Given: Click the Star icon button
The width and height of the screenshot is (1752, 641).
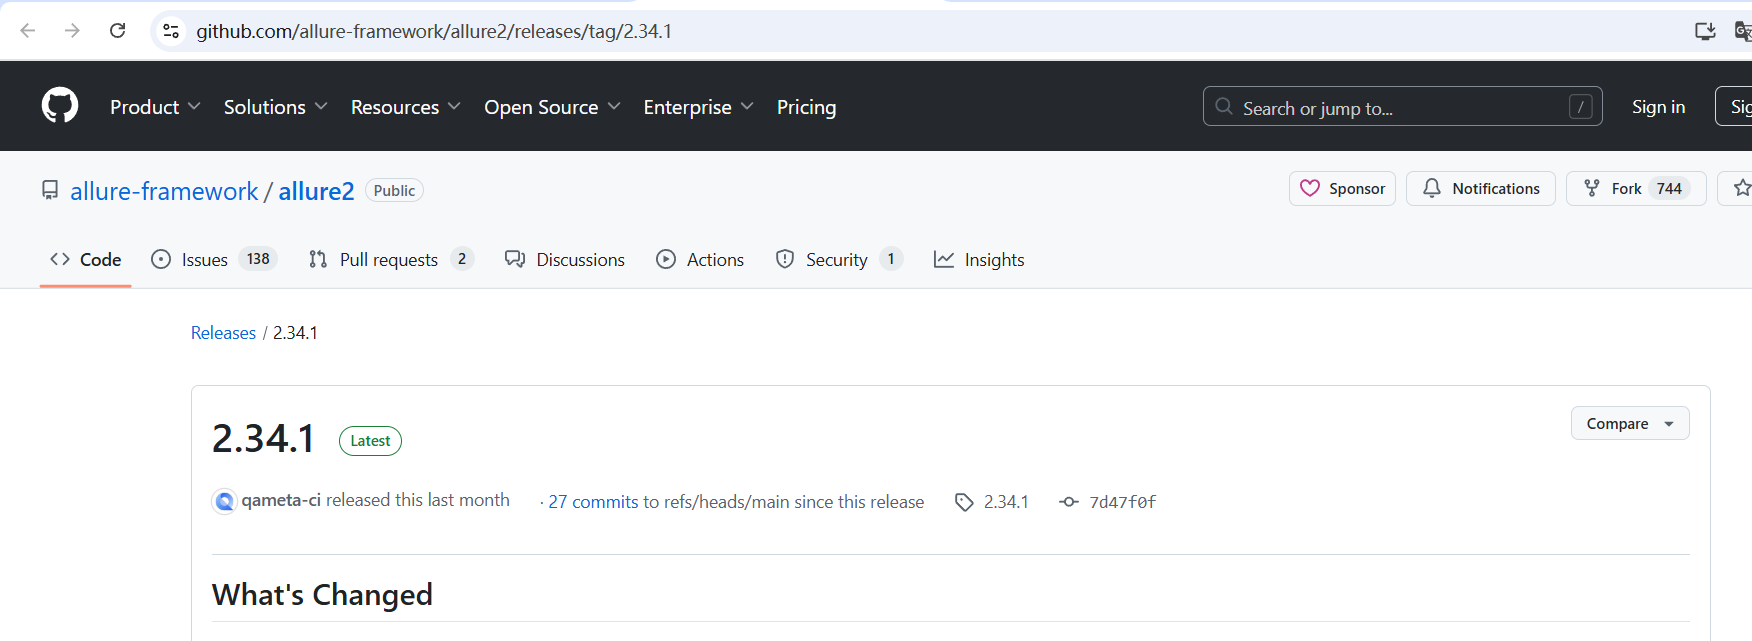Looking at the screenshot, I should coord(1741,188).
